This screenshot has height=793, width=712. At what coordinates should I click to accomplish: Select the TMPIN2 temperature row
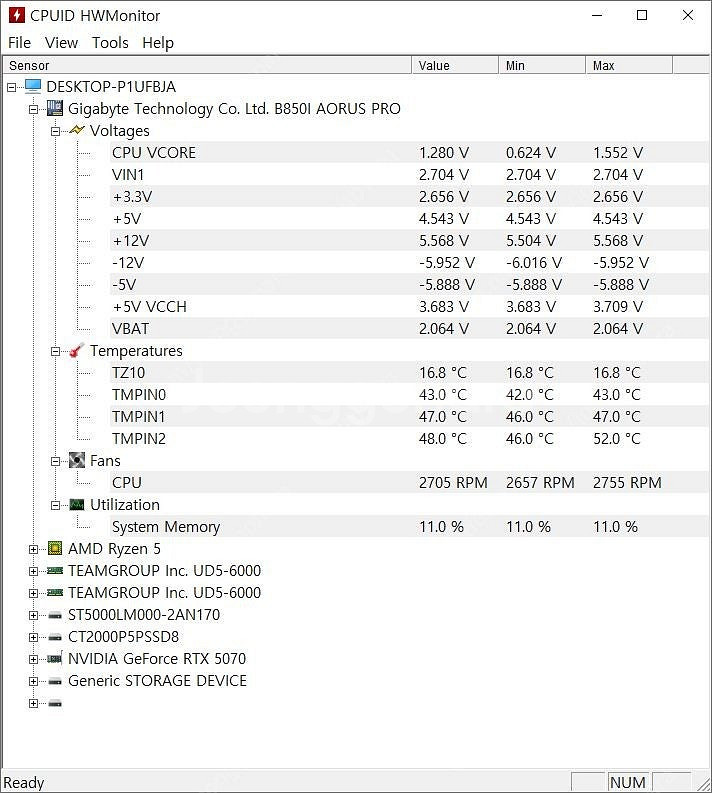[x=409, y=438]
